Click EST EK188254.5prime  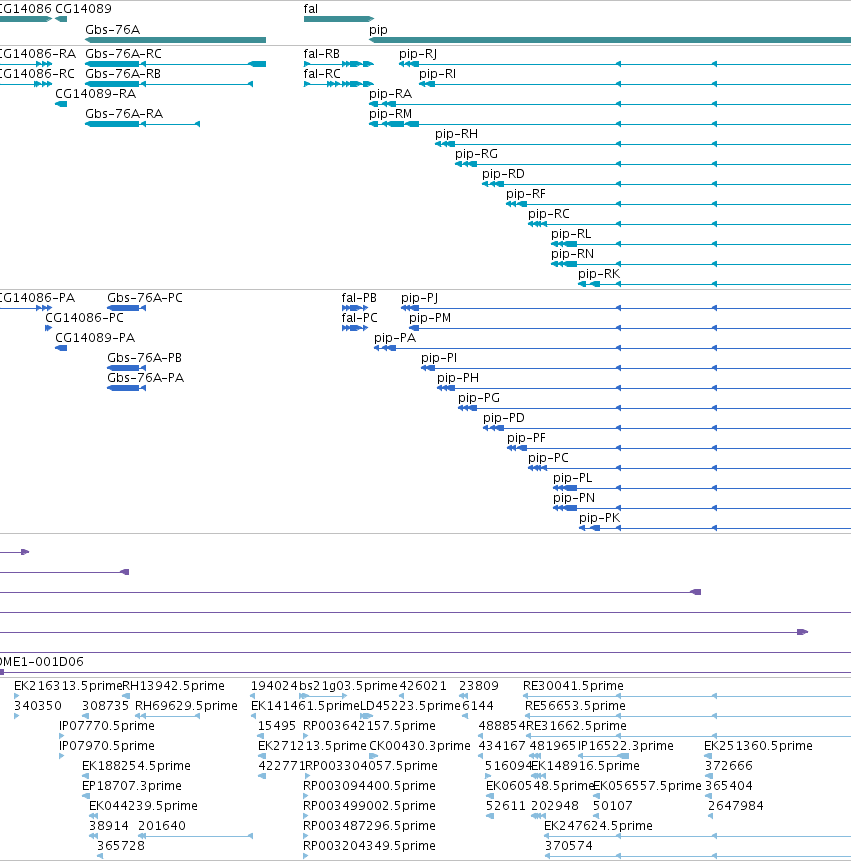(x=136, y=766)
